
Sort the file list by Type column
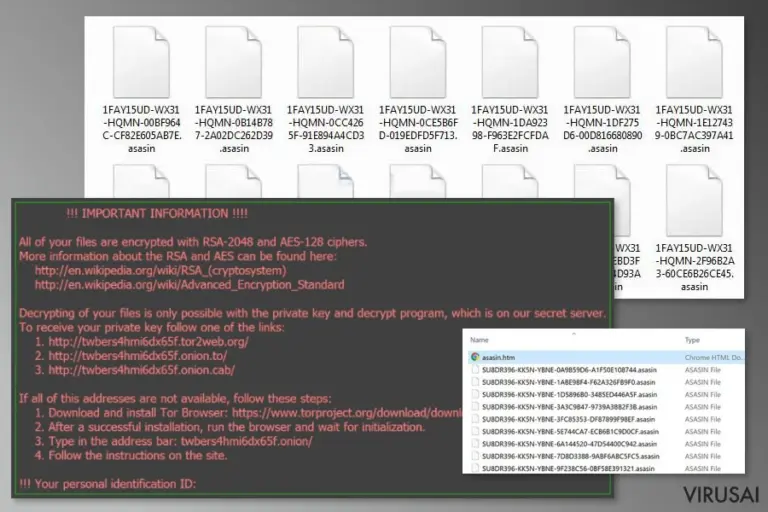point(692,340)
